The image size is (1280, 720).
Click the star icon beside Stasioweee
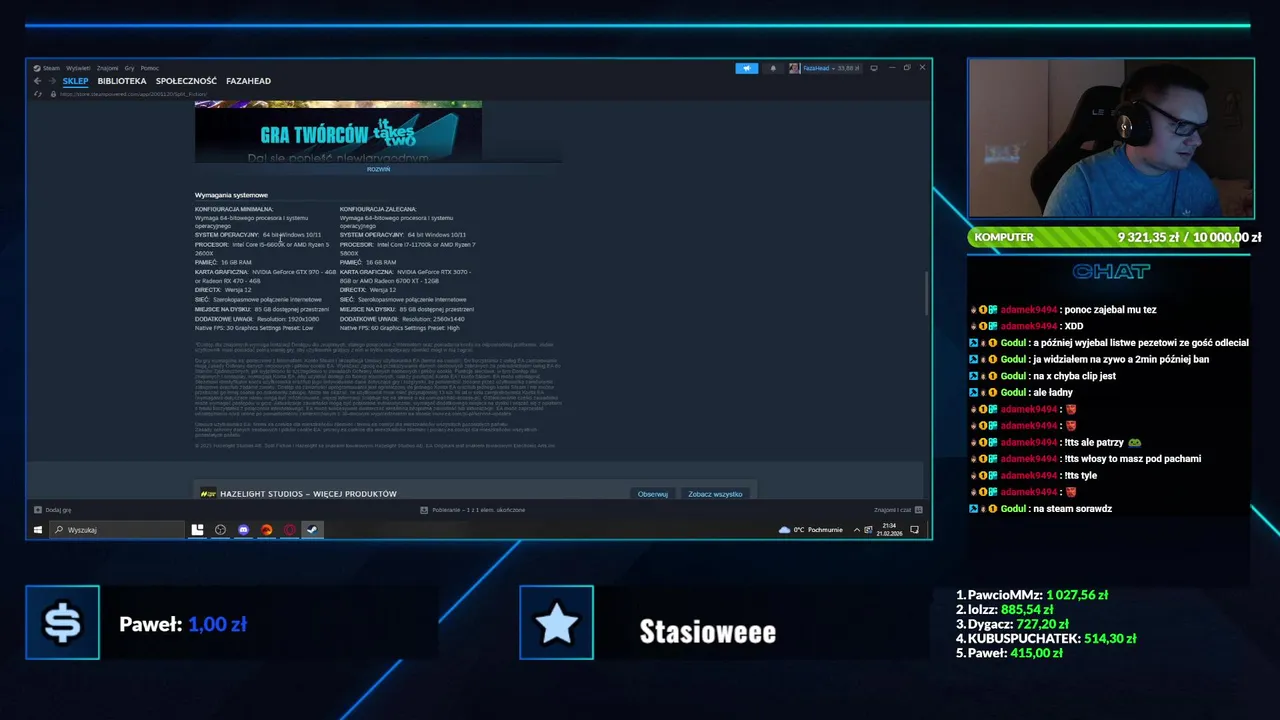(x=556, y=623)
